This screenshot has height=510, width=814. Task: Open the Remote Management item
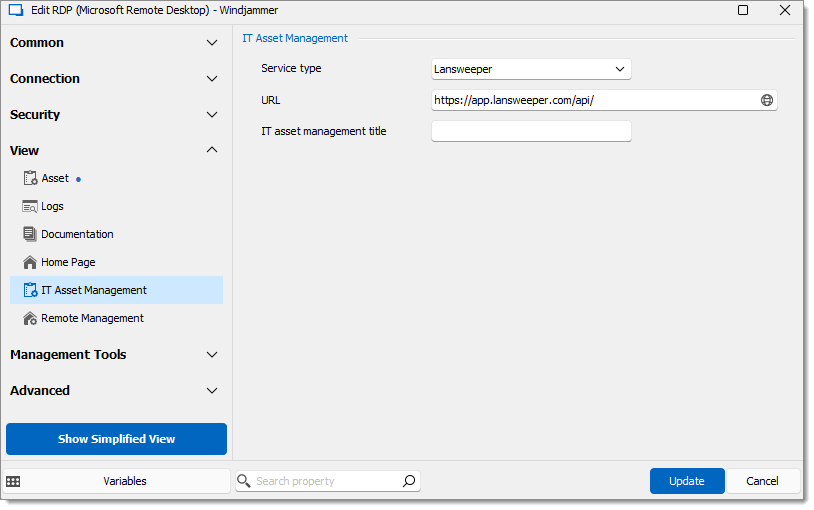click(x=117, y=318)
